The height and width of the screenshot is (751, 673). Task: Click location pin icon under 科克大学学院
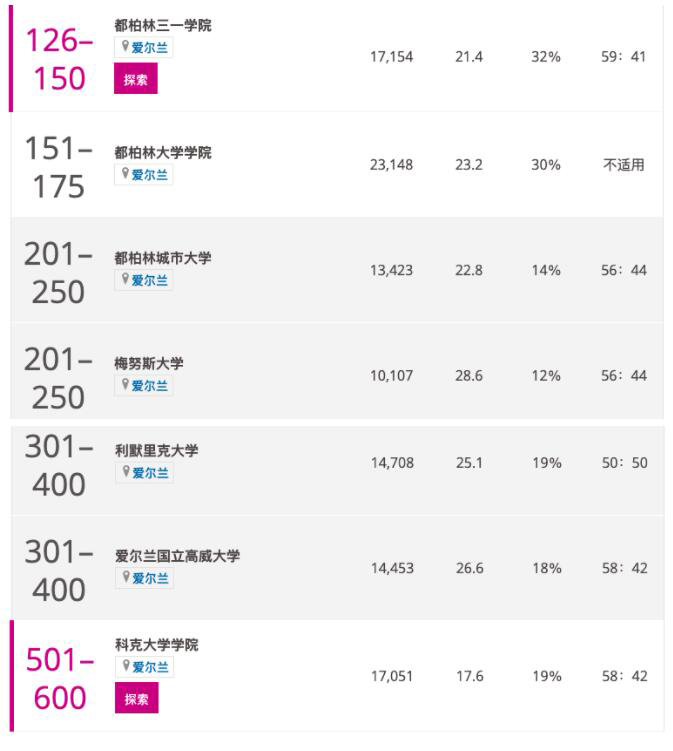coord(125,667)
